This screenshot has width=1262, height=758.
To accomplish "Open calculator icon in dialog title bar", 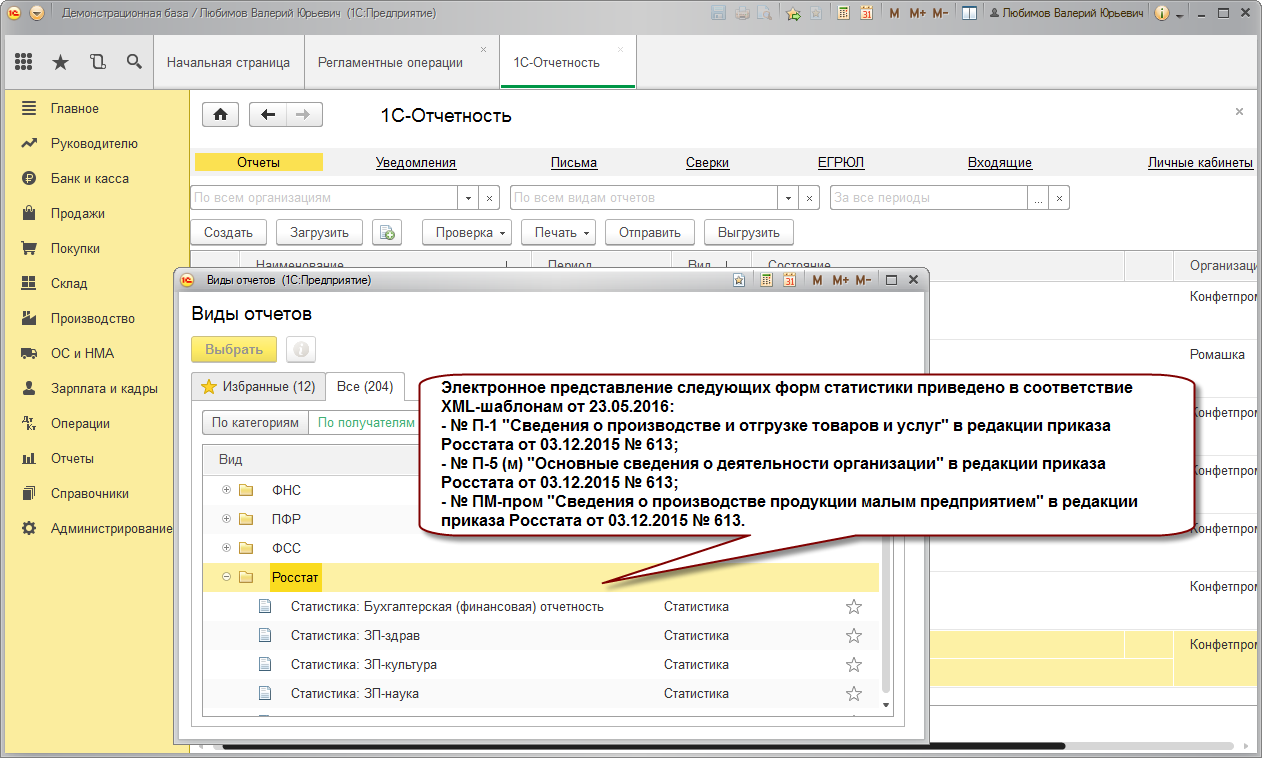I will [x=767, y=280].
